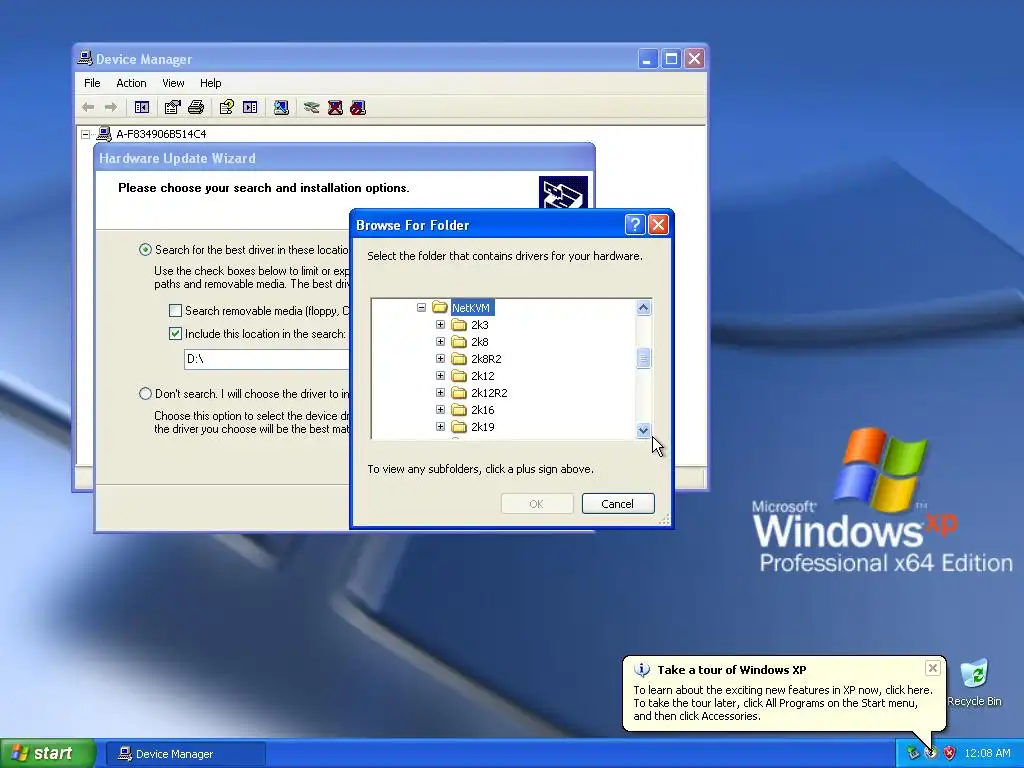This screenshot has width=1024, height=768.
Task: Open the File menu
Action: 92,83
